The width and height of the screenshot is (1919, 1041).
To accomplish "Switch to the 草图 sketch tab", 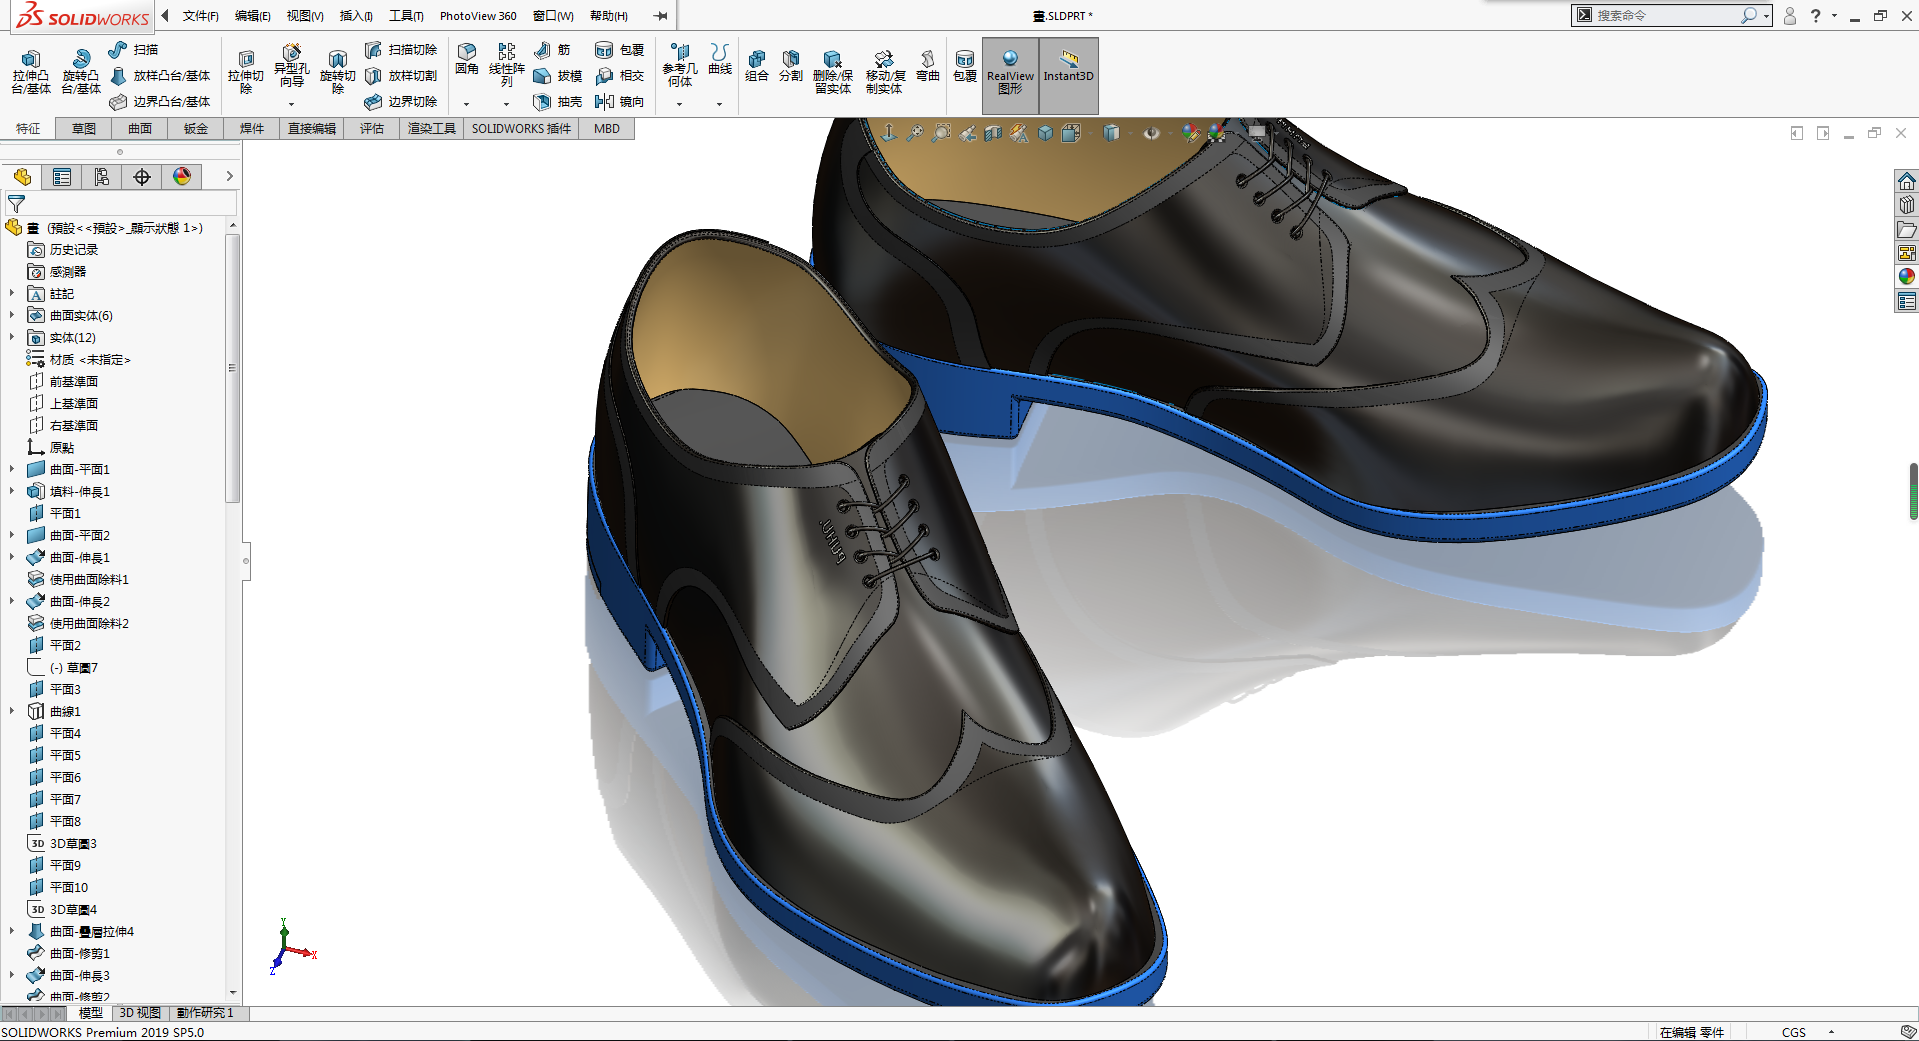I will click(x=84, y=128).
